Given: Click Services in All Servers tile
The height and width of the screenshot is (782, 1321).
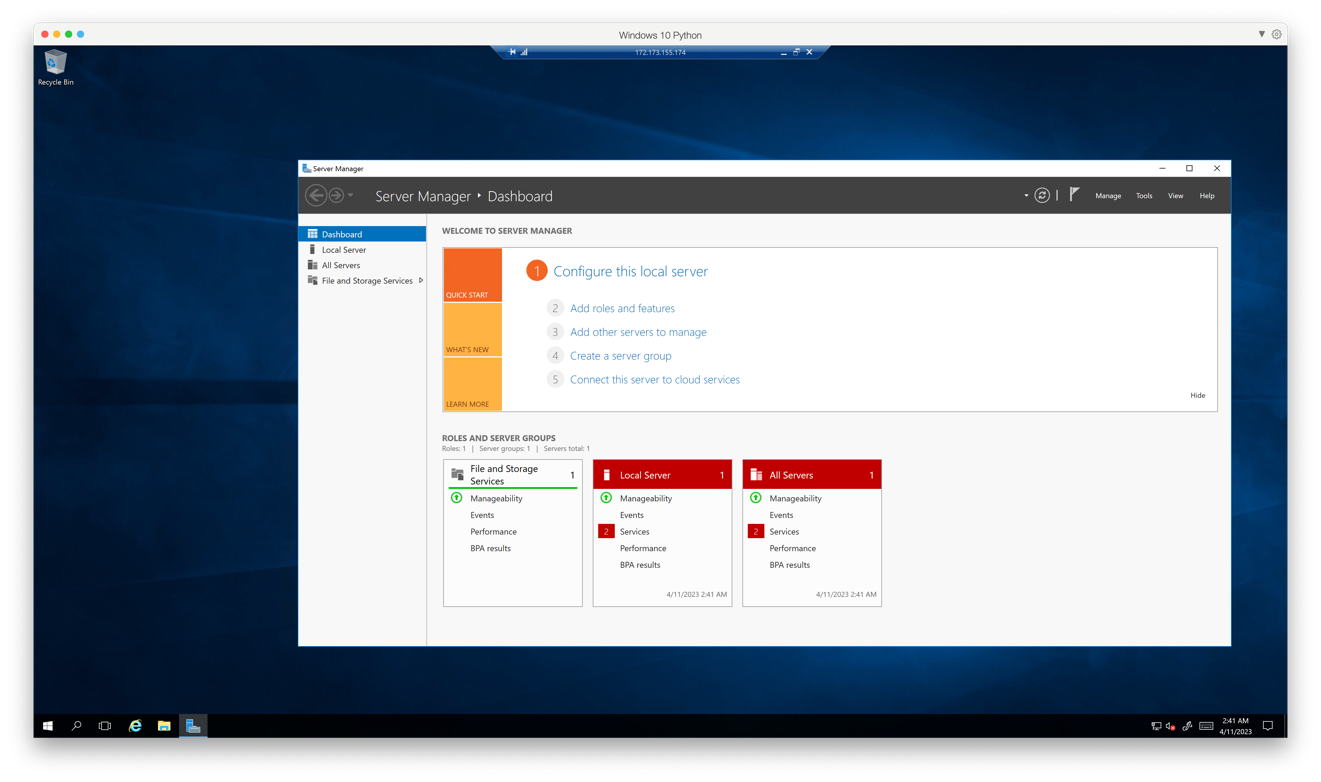Looking at the screenshot, I should (784, 532).
